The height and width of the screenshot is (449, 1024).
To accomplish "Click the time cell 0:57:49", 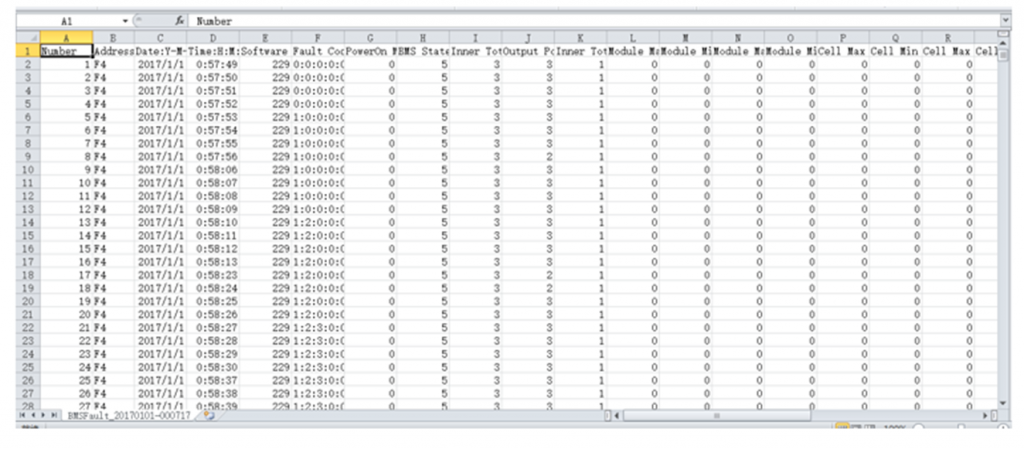I will click(213, 64).
